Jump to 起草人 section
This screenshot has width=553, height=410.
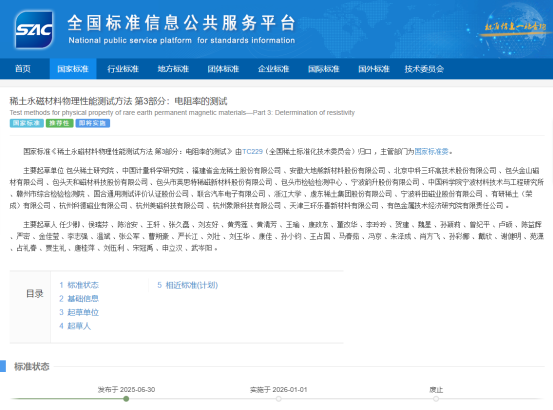75,326
